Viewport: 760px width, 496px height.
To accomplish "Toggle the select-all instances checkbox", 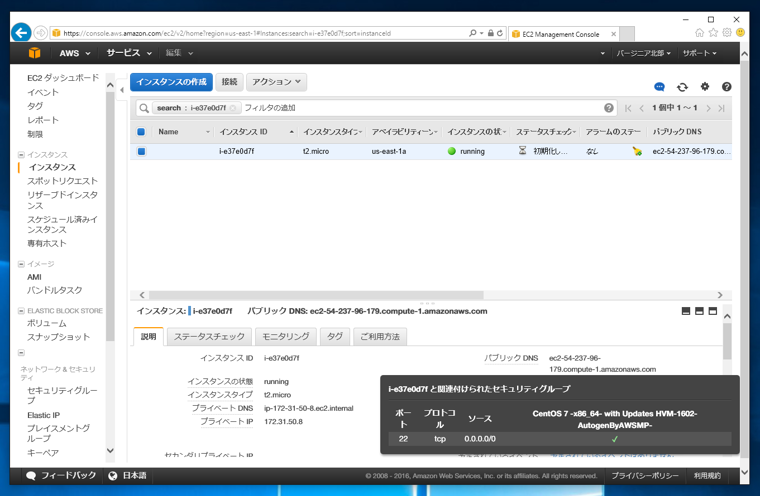I will (141, 131).
